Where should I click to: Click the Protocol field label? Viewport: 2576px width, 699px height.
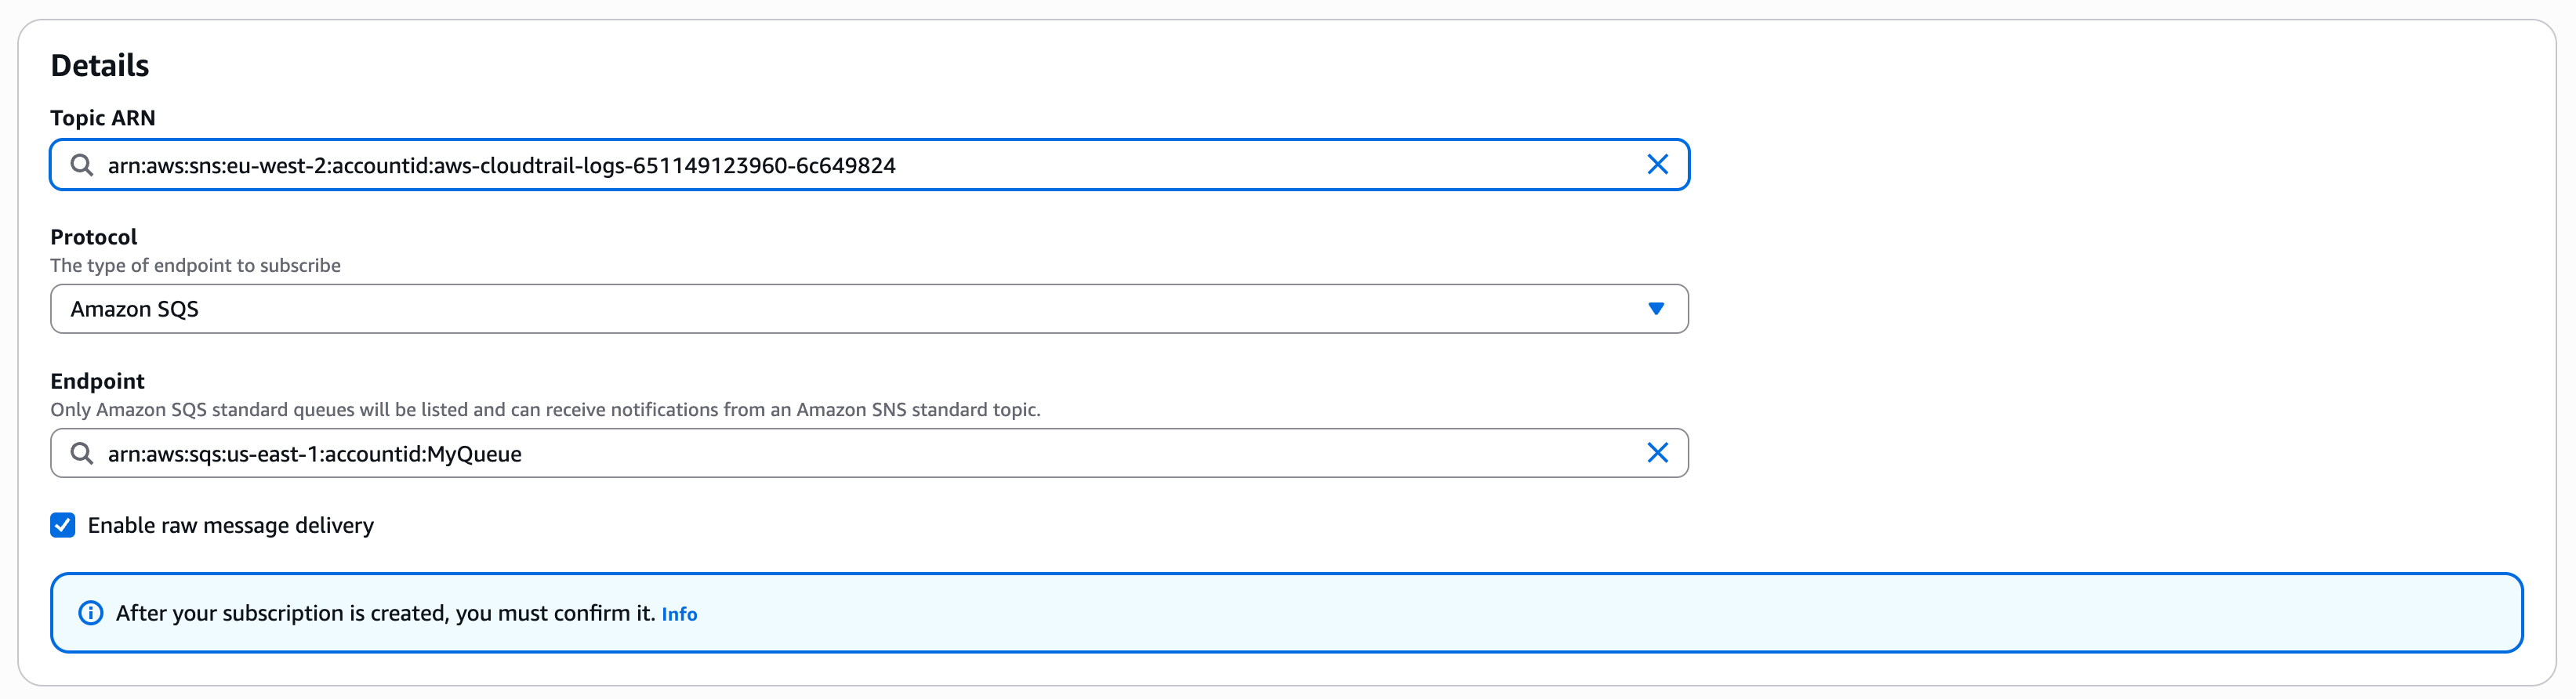point(94,237)
